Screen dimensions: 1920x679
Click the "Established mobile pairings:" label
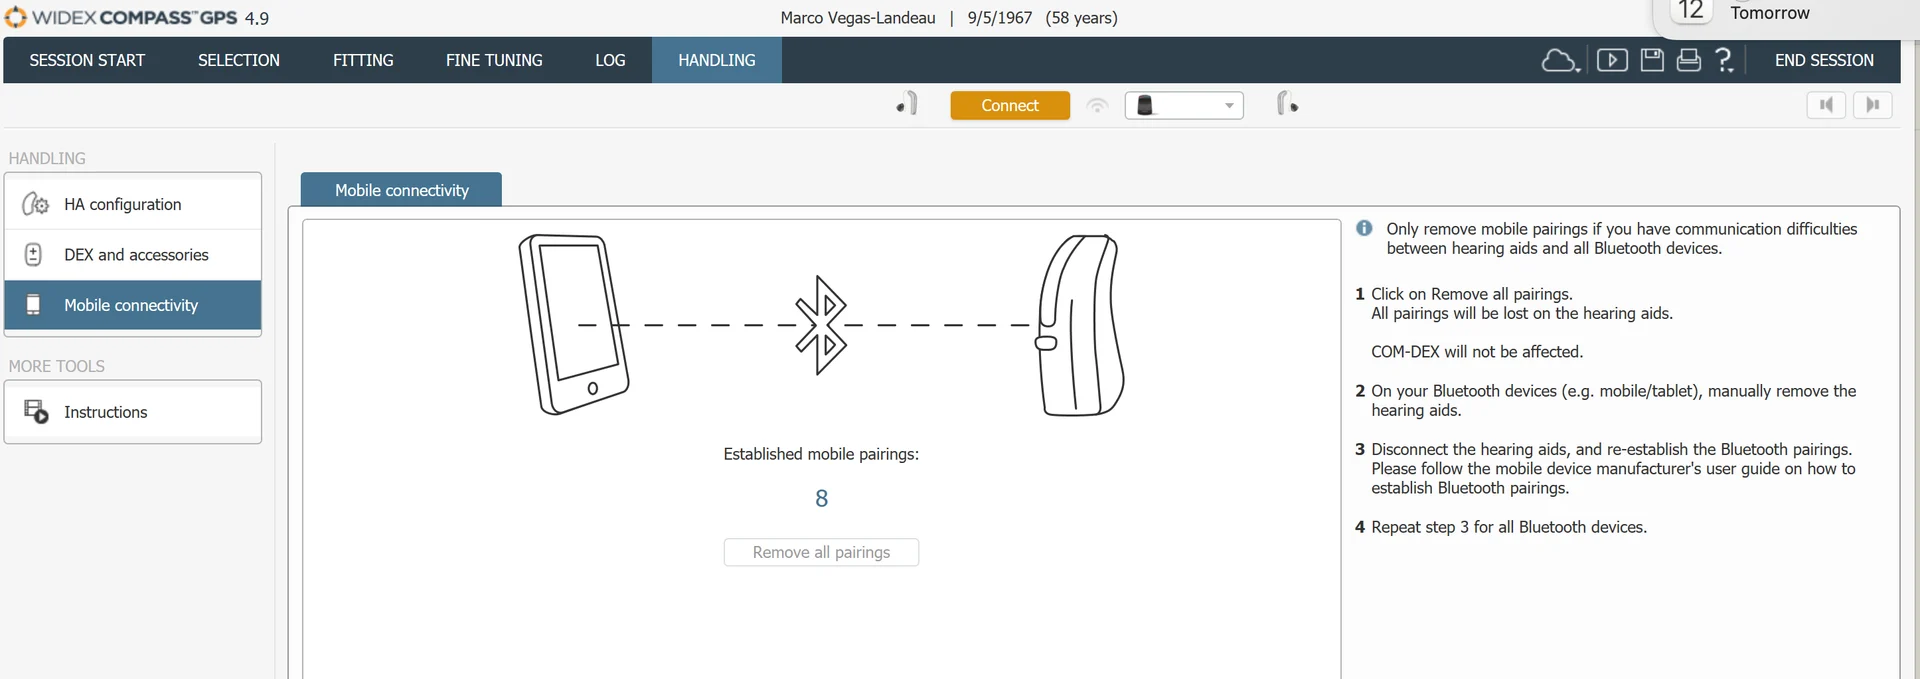[821, 454]
